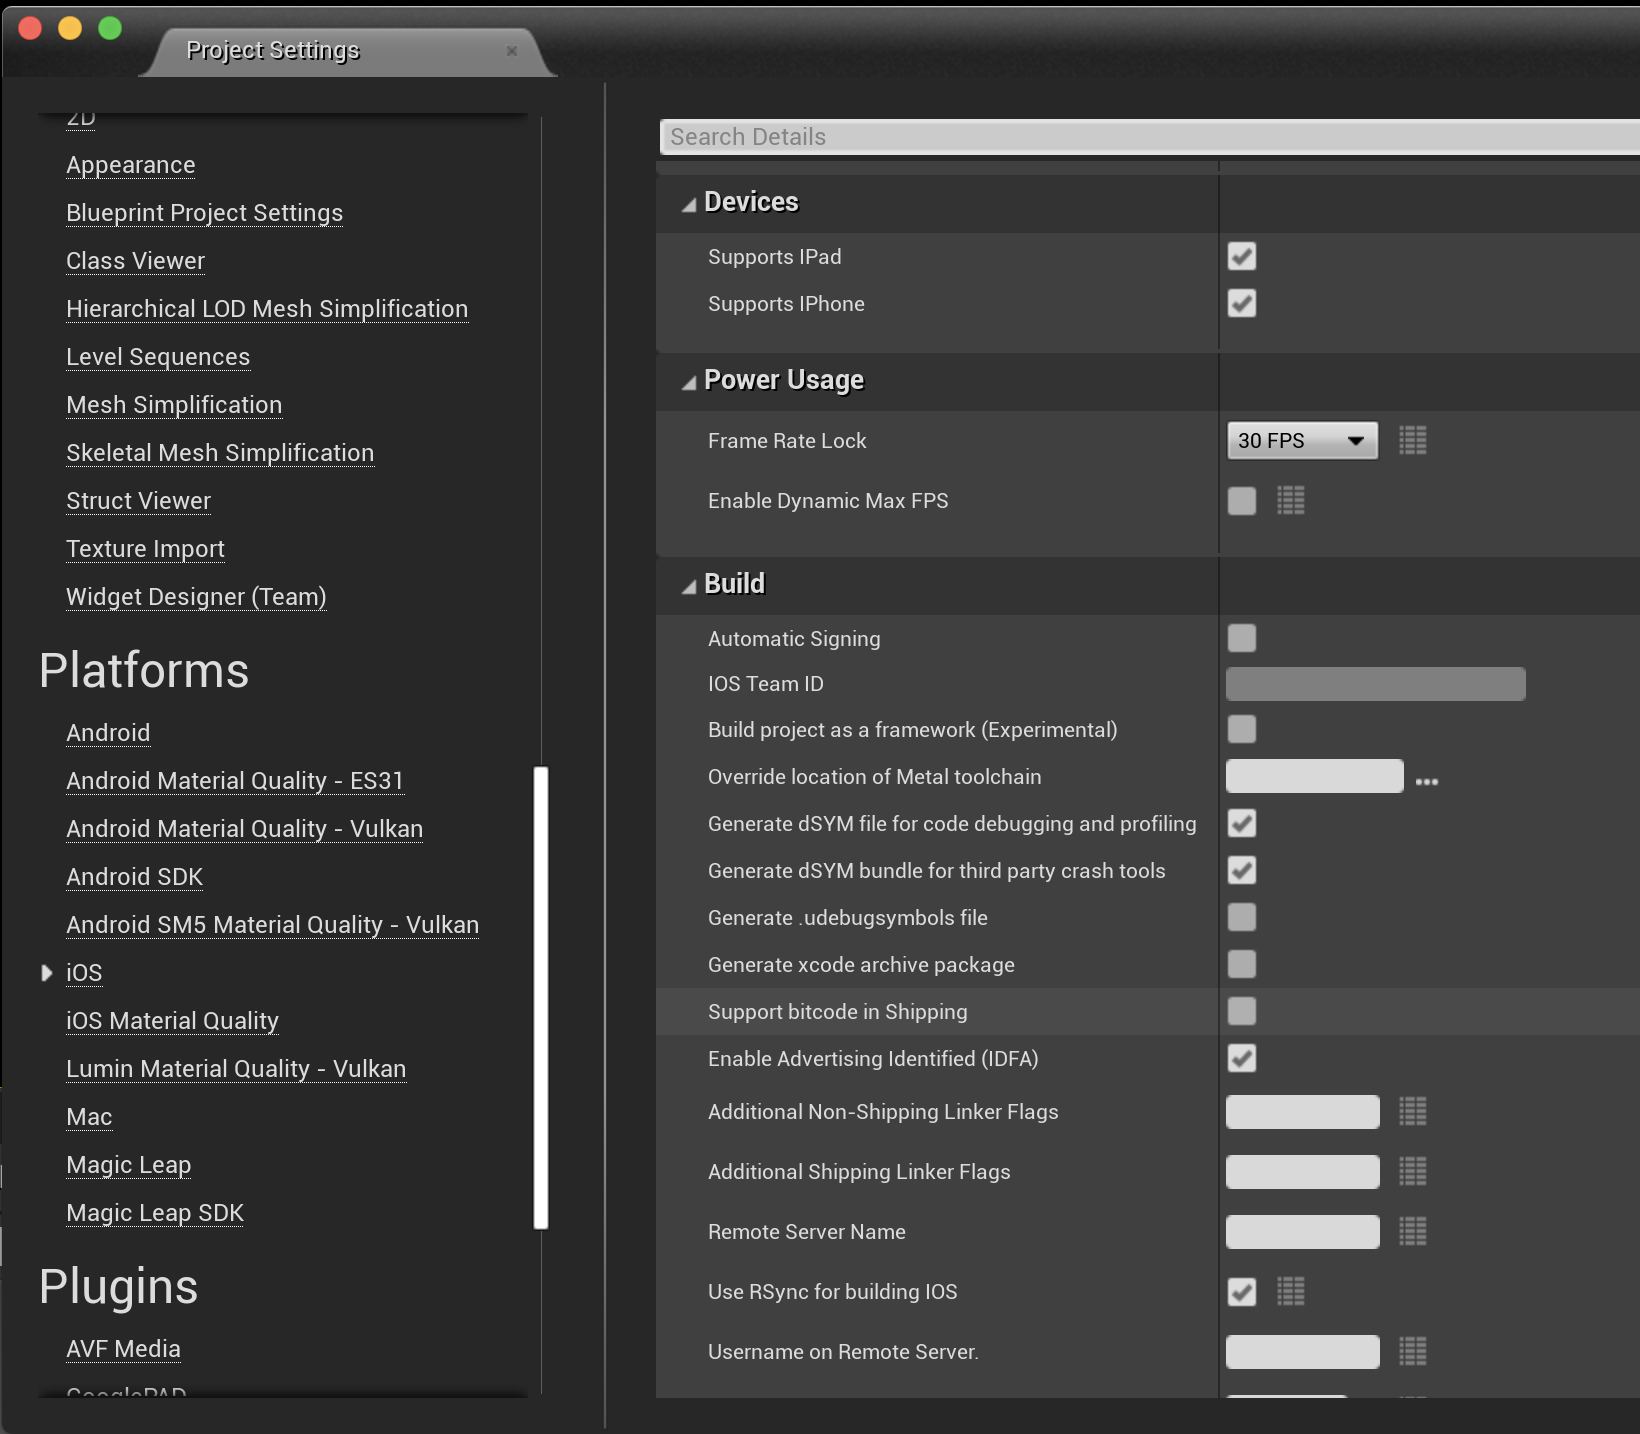The width and height of the screenshot is (1640, 1434).
Task: Click the grid icon next to Additional Shipping Linker Flags
Action: pos(1412,1171)
